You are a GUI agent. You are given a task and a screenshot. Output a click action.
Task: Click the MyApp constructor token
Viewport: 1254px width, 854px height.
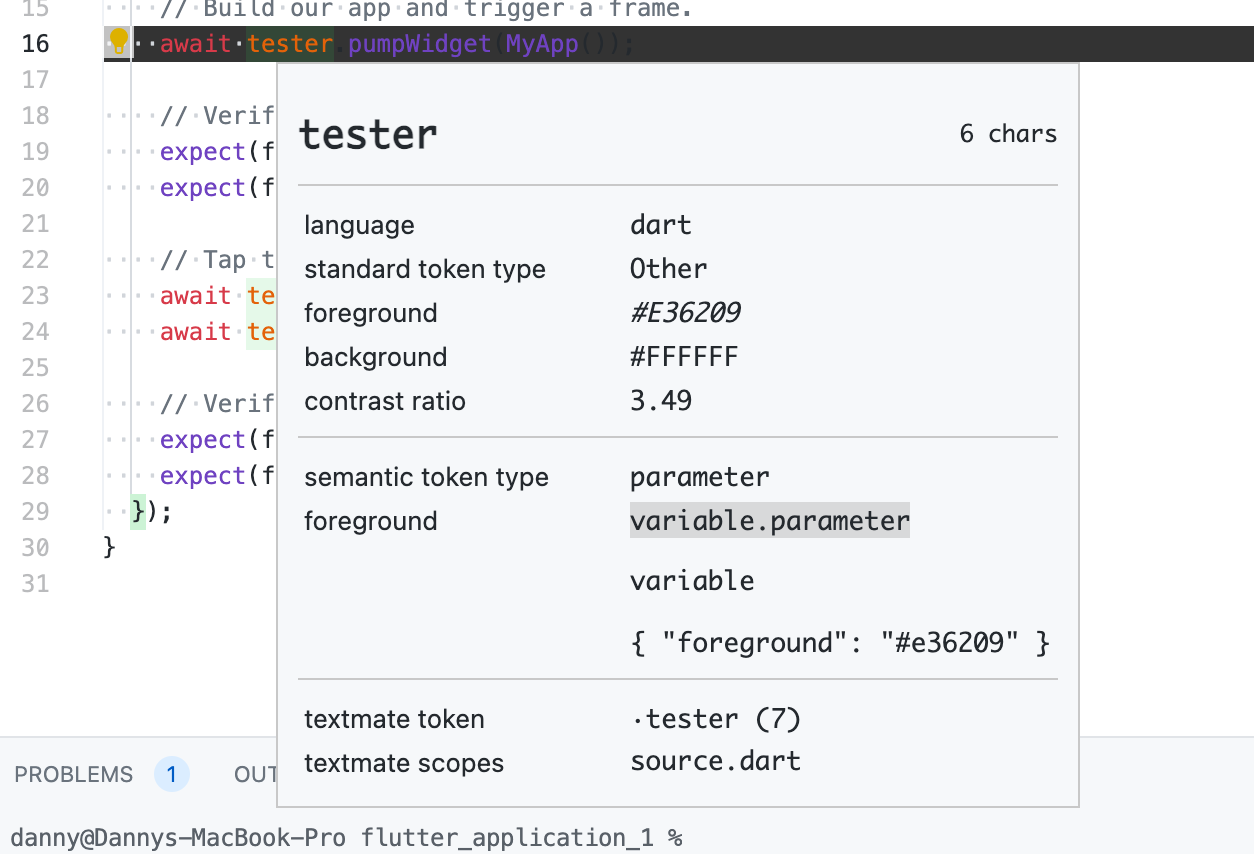click(x=543, y=43)
